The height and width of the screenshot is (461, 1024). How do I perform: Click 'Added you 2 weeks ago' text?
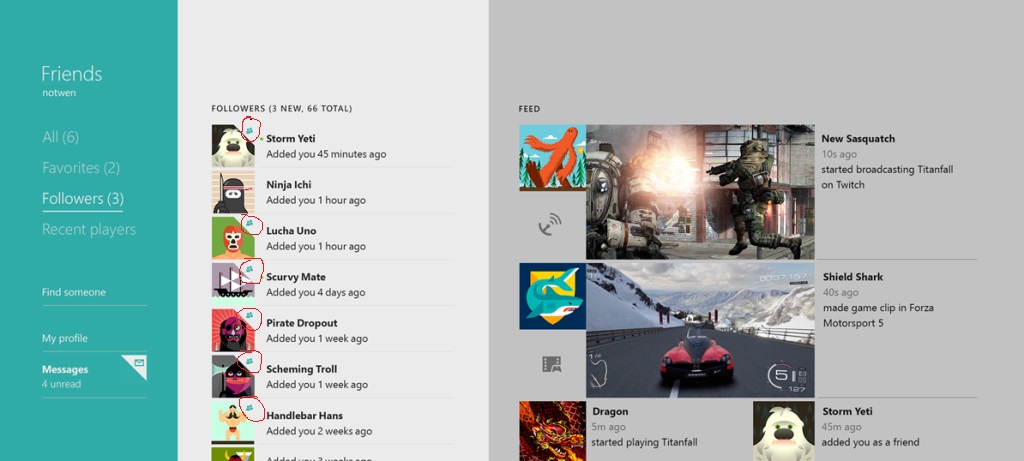tap(319, 431)
